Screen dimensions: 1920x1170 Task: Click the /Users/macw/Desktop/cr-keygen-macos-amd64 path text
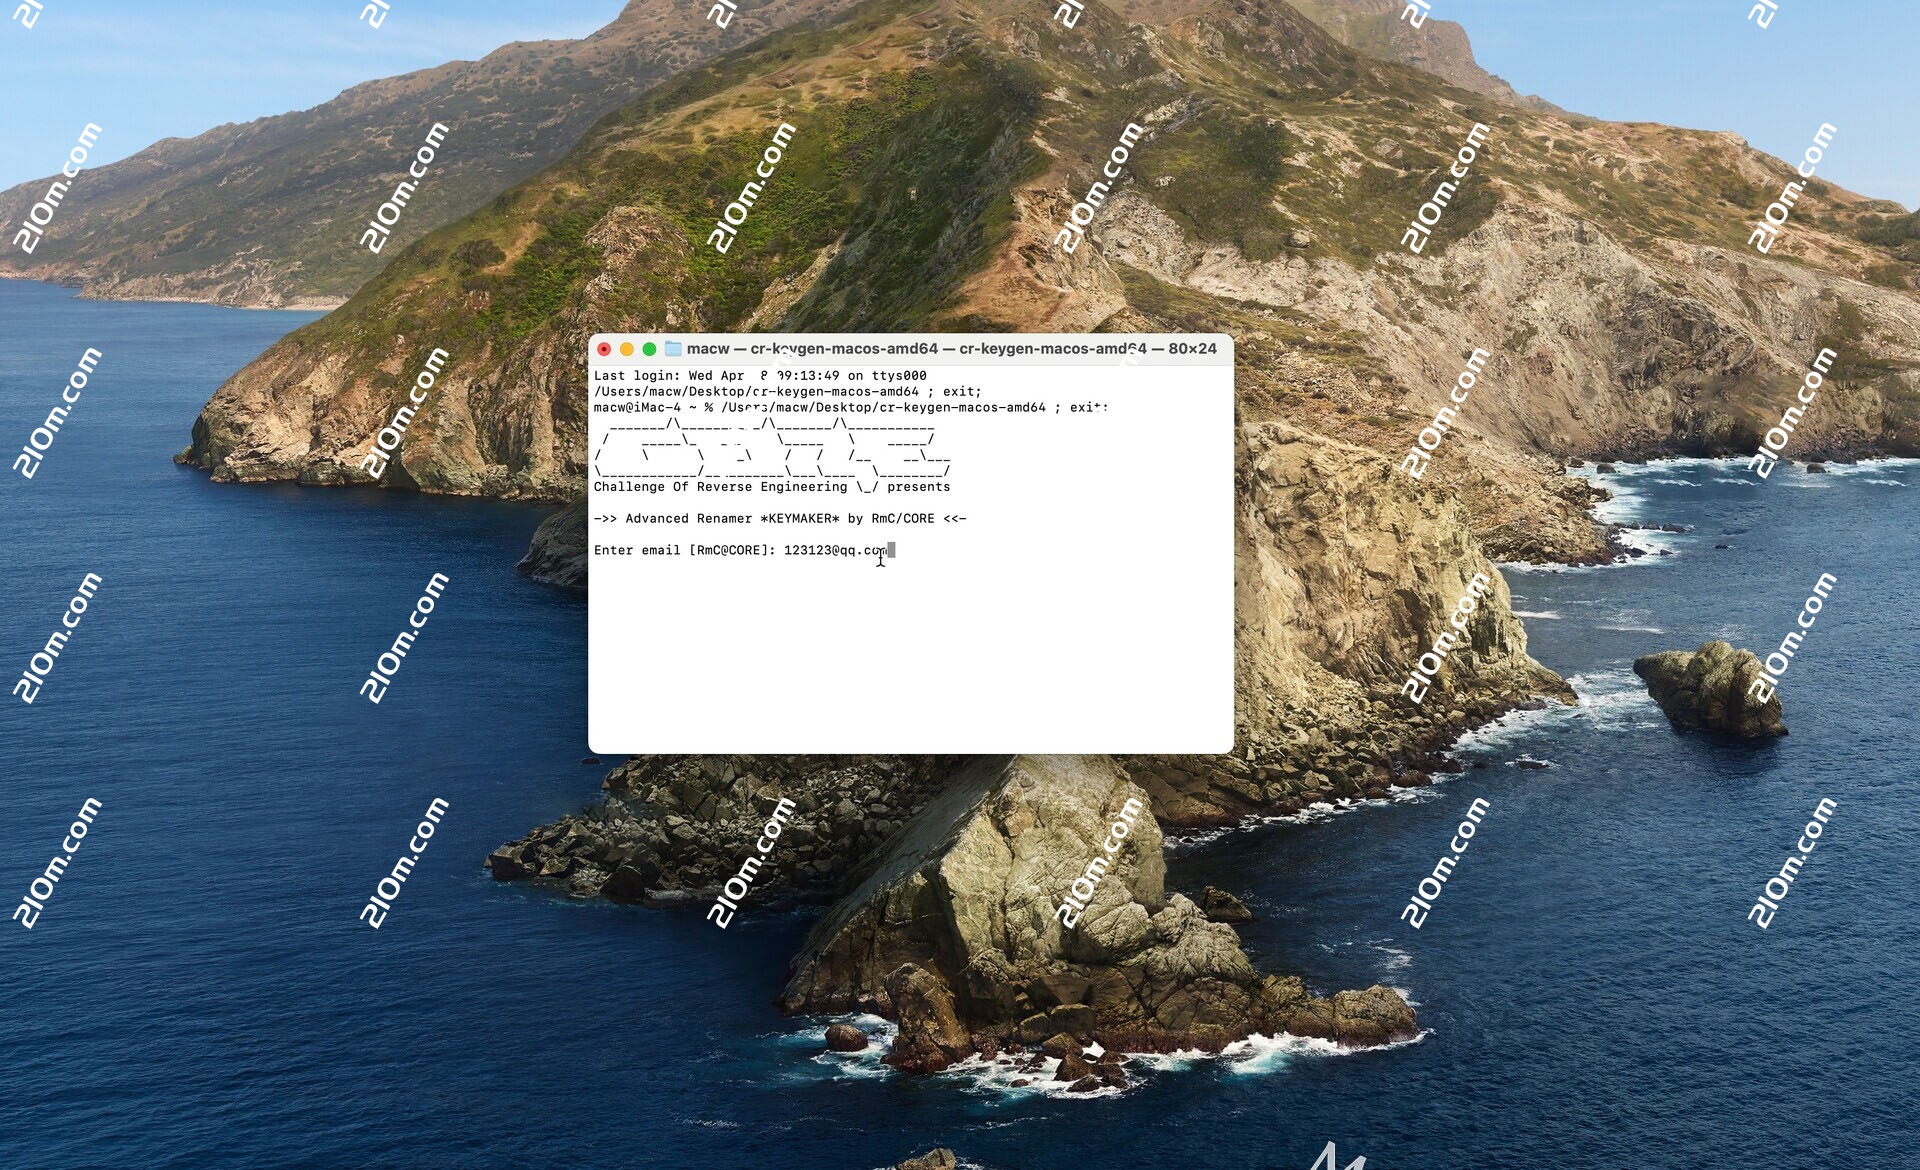(740, 392)
